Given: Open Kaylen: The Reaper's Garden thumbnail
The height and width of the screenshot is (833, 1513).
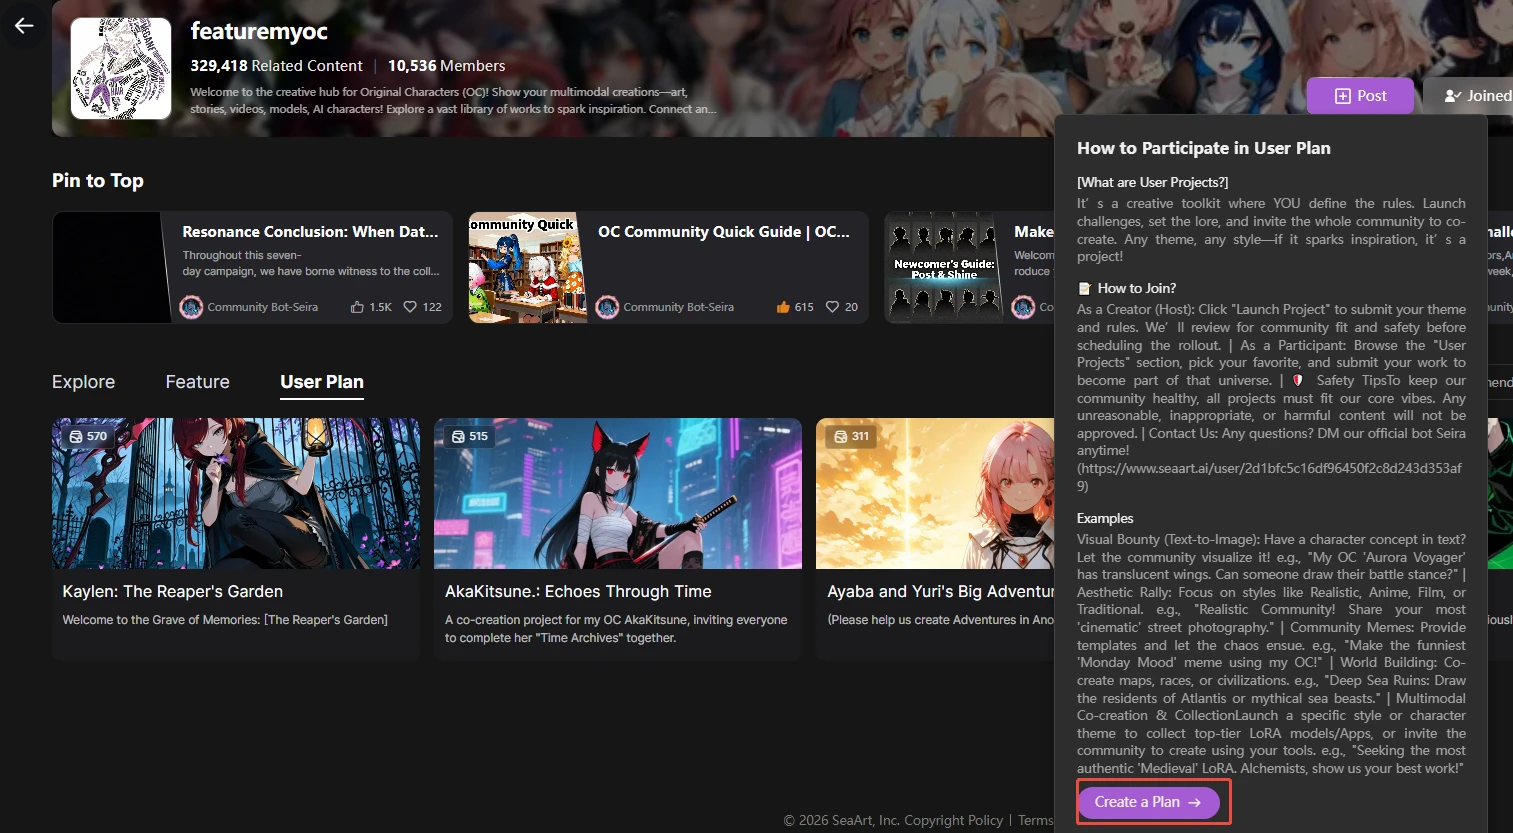Looking at the screenshot, I should point(236,493).
